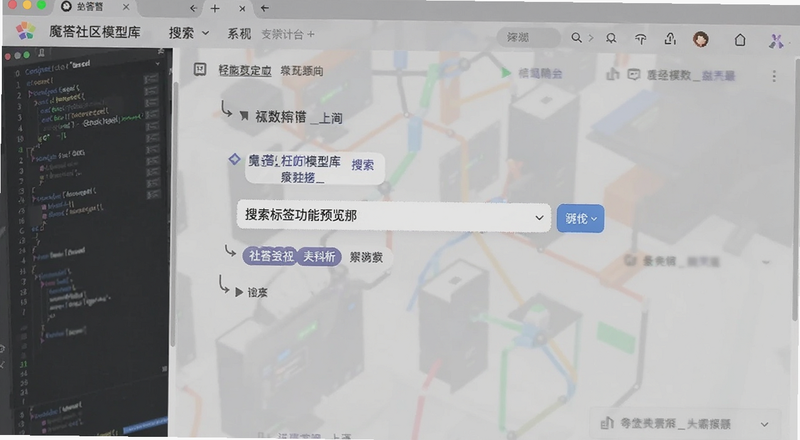Click the chevron inside the 搜索标签功能预览那 combo box
The width and height of the screenshot is (800, 440).
pos(539,218)
